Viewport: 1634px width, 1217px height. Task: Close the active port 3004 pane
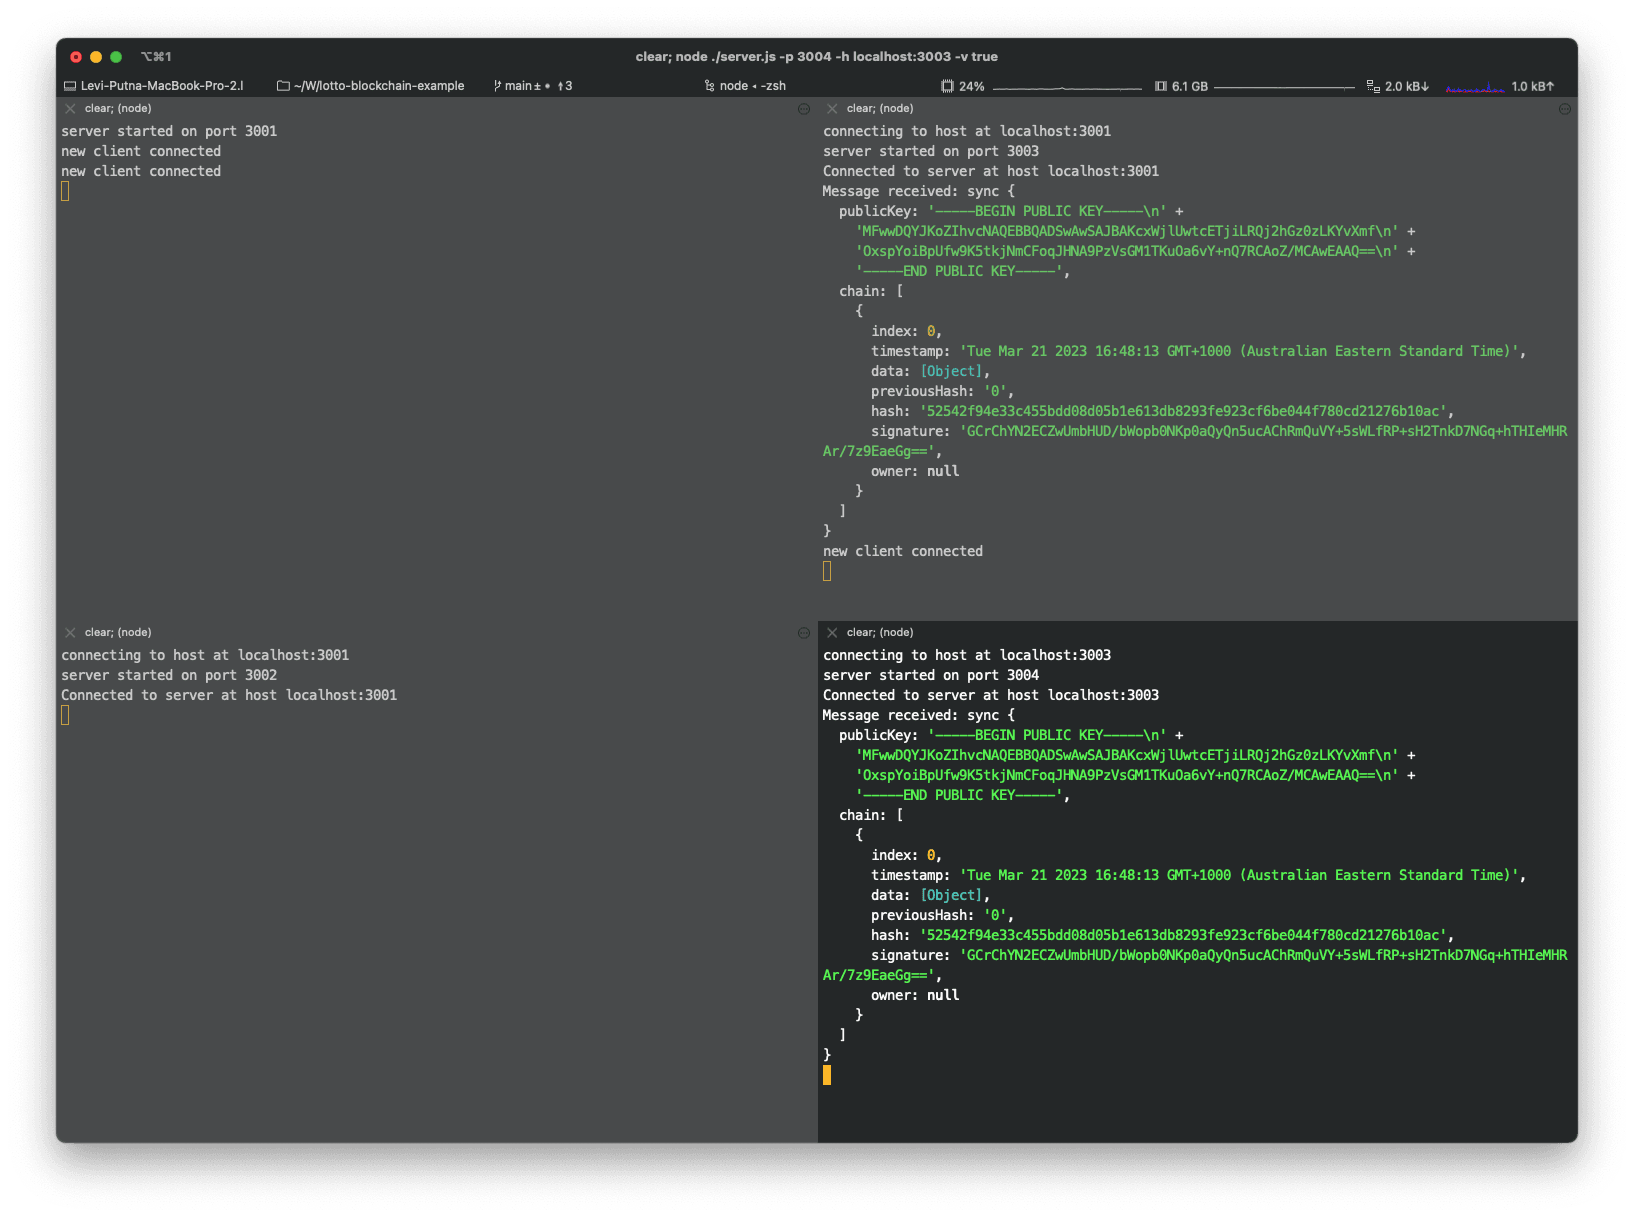pyautogui.click(x=832, y=633)
